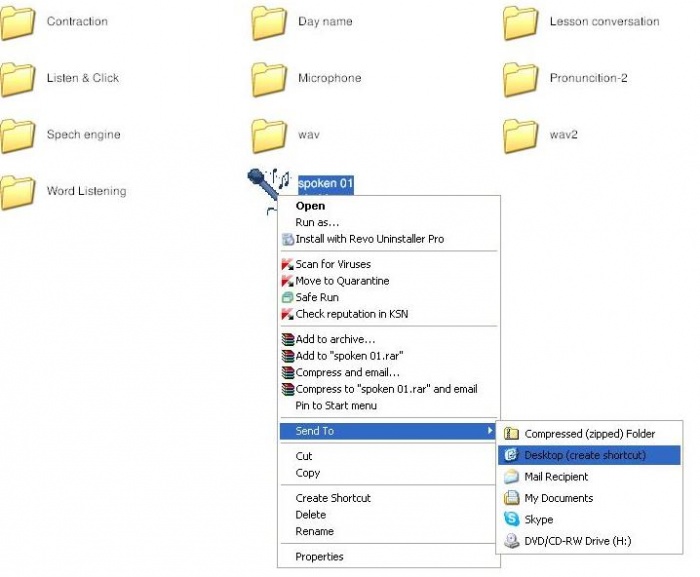Click the "DVD/CD-RW Drive (H:)" label
The width and height of the screenshot is (700, 577).
(578, 541)
